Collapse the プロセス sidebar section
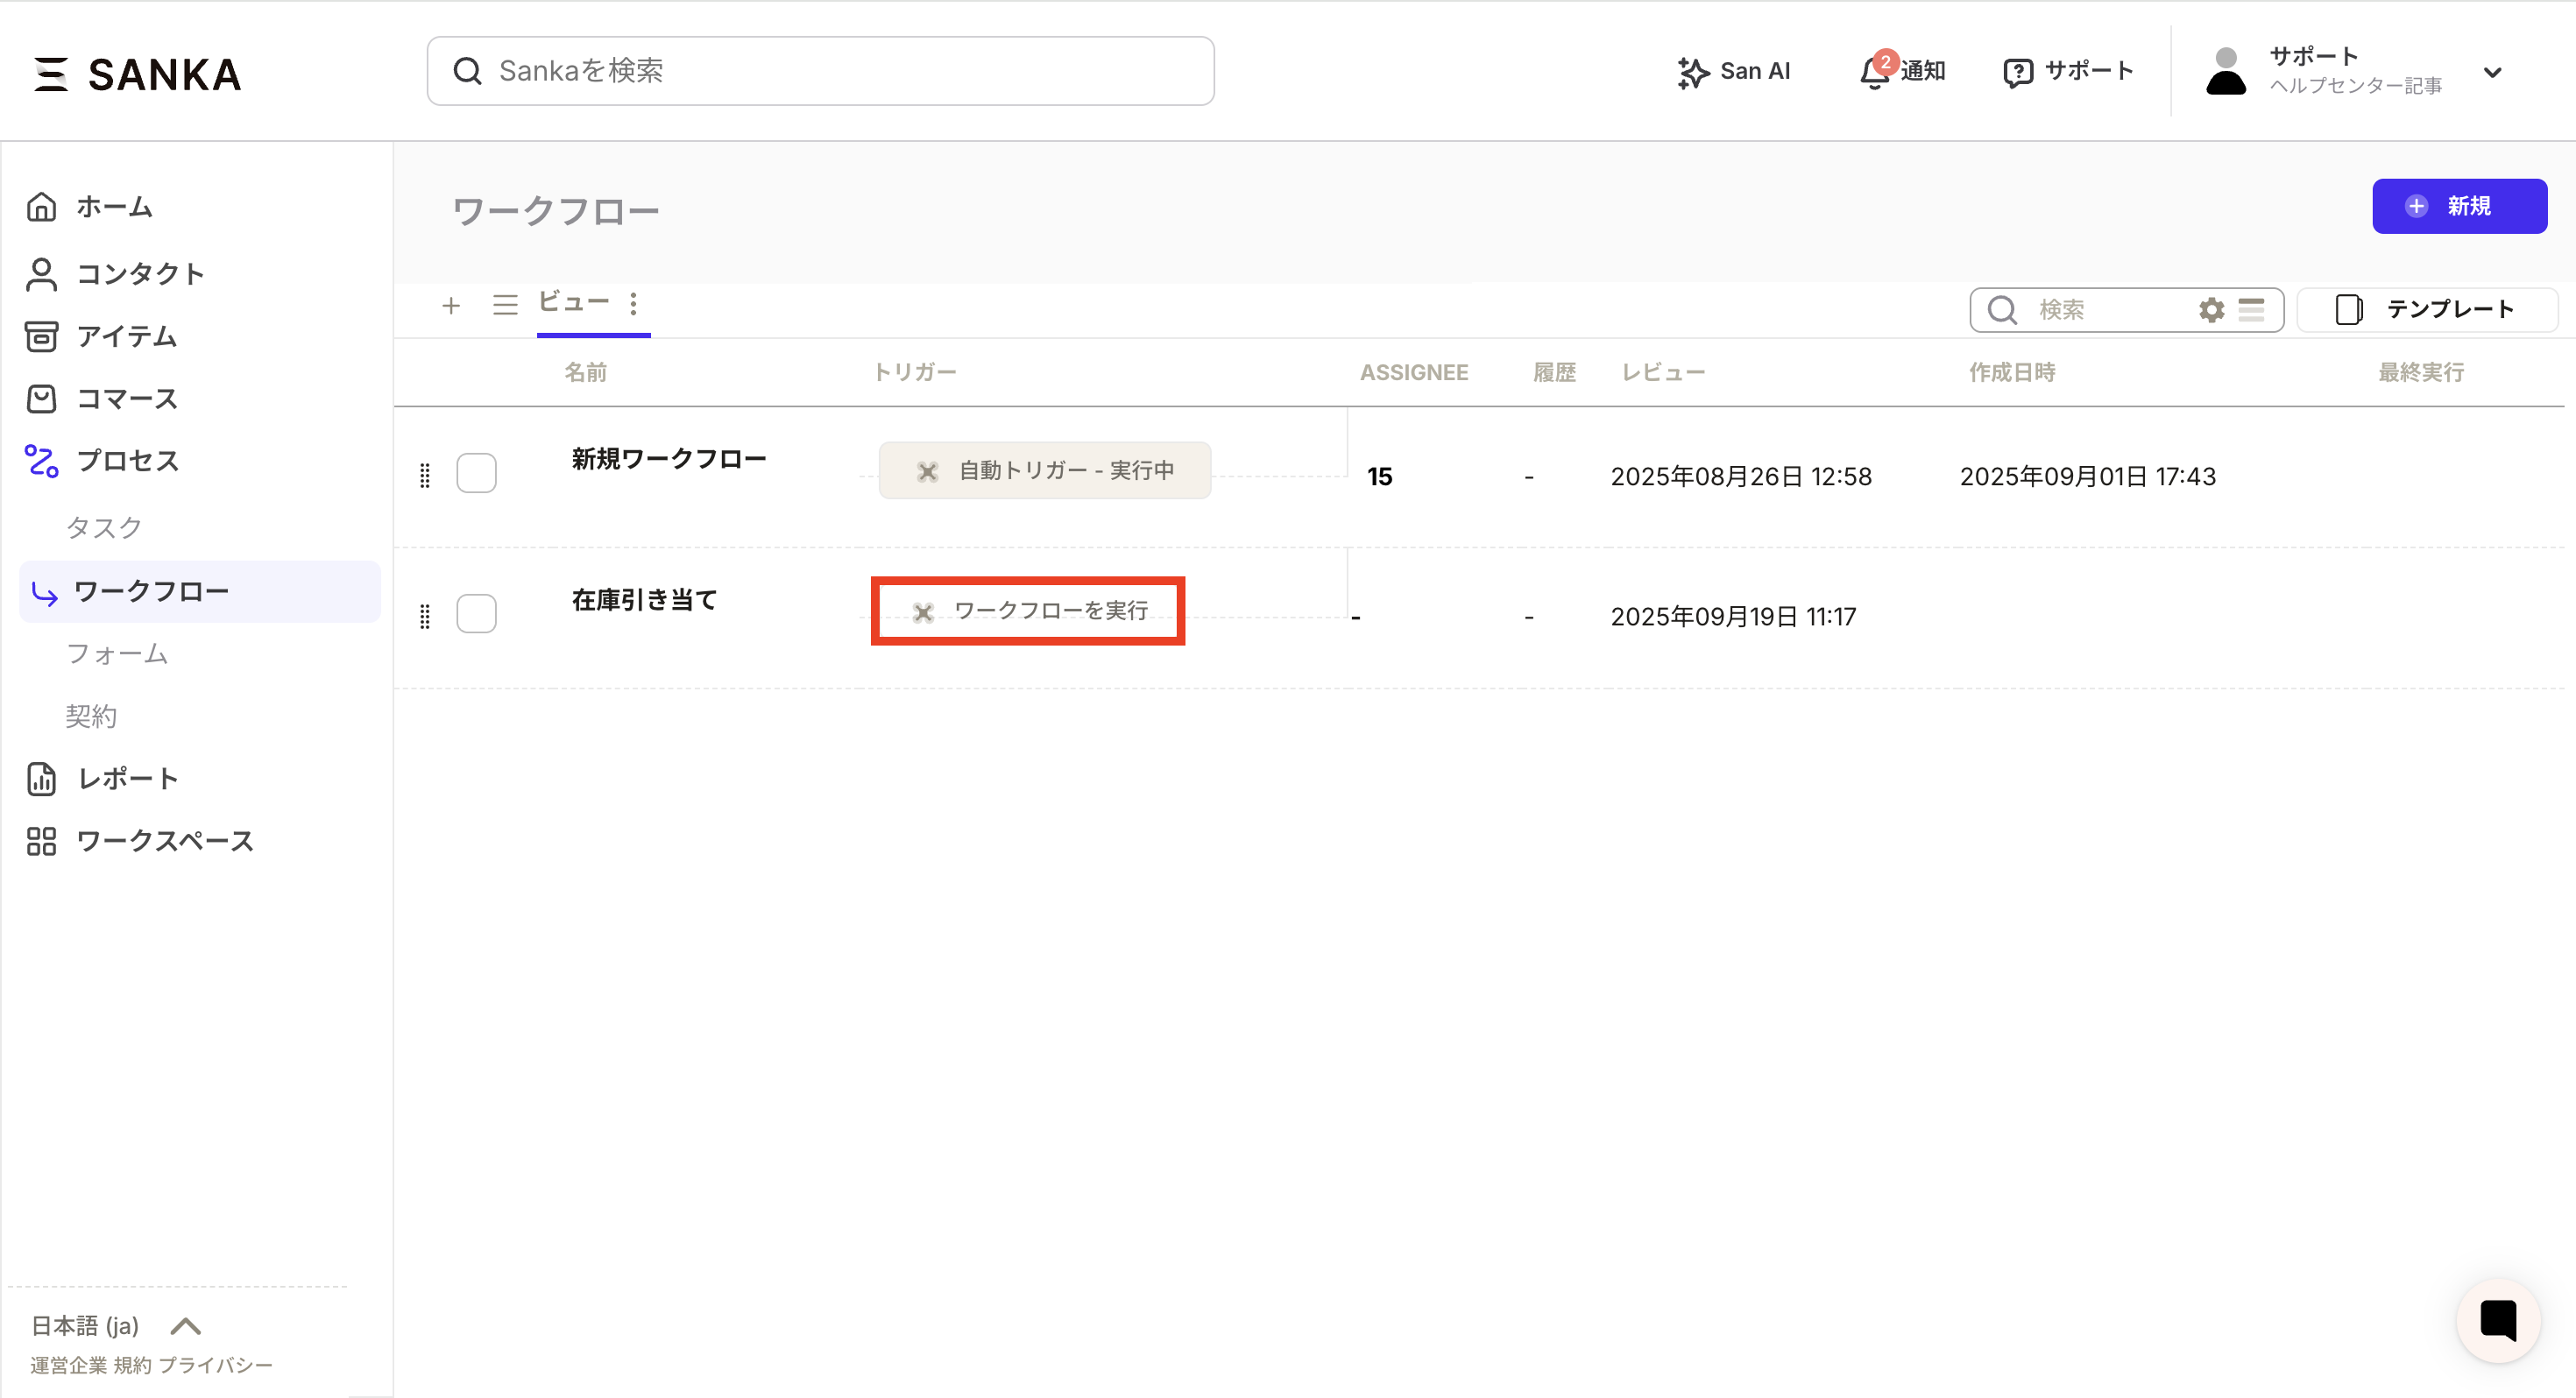Image resolution: width=2576 pixels, height=1398 pixels. pyautogui.click(x=126, y=461)
